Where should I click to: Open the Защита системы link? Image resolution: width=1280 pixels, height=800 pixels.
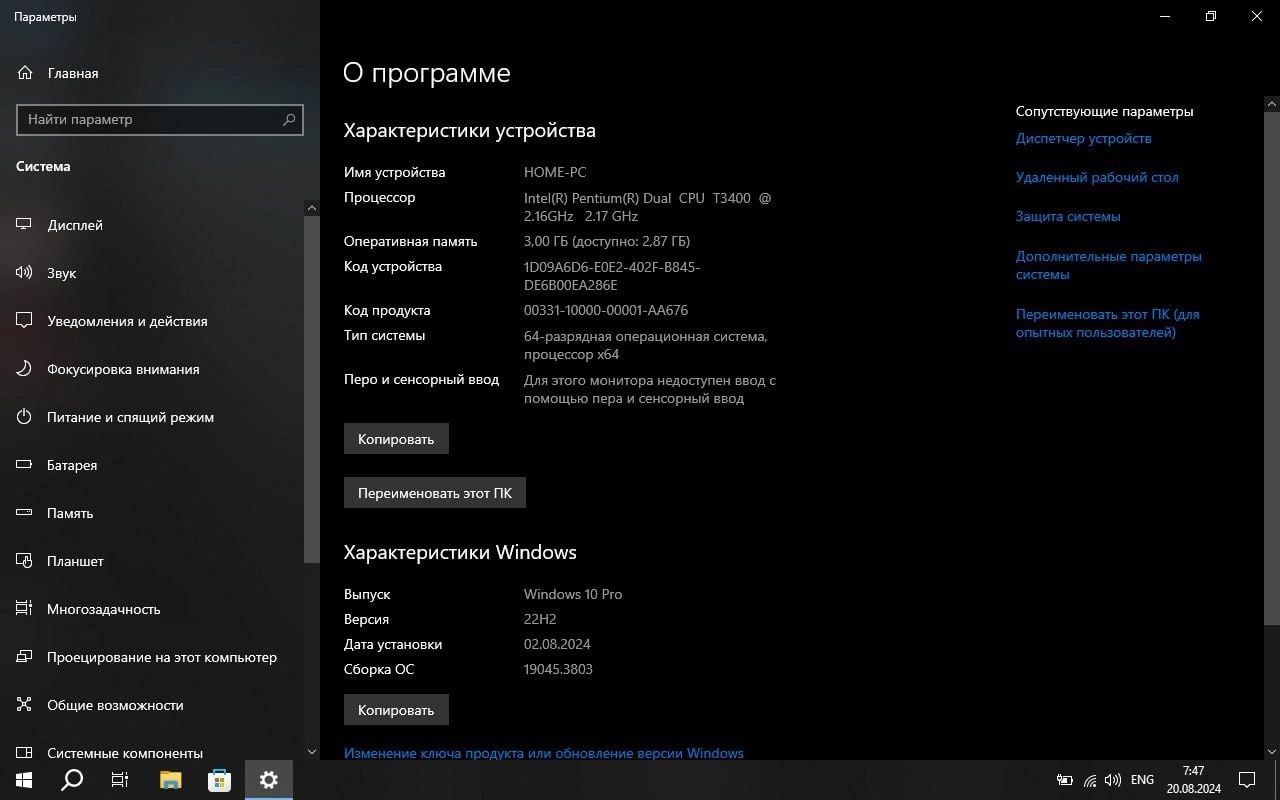(x=1068, y=217)
